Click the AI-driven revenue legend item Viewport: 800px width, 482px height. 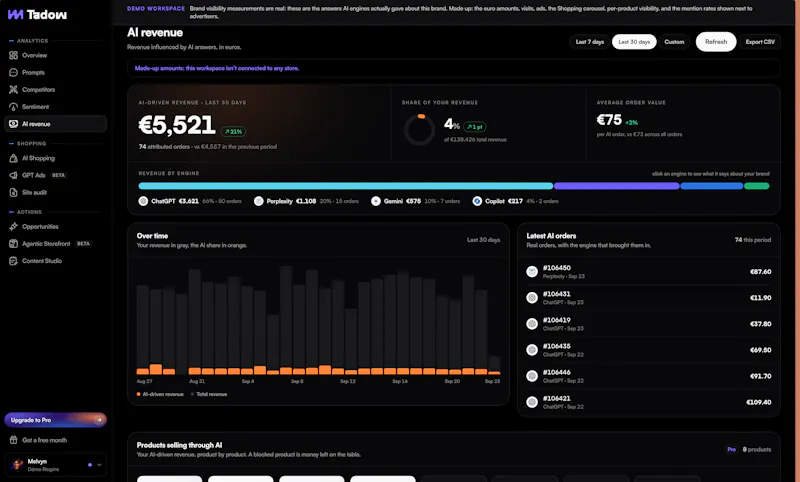pyautogui.click(x=160, y=394)
